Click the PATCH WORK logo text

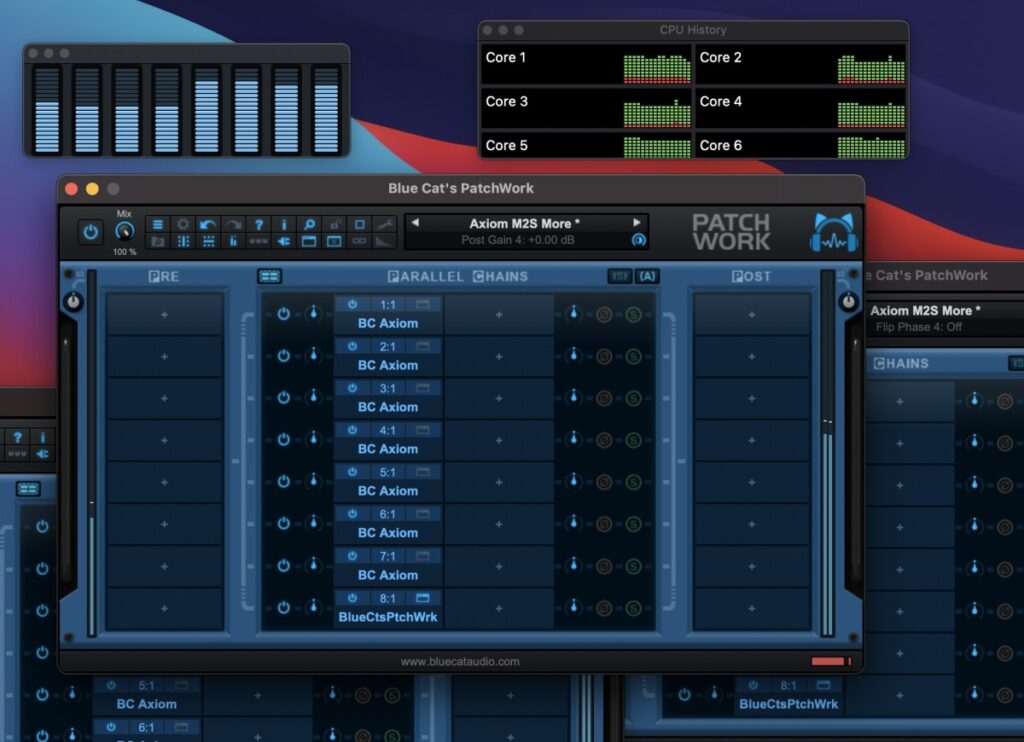[731, 232]
